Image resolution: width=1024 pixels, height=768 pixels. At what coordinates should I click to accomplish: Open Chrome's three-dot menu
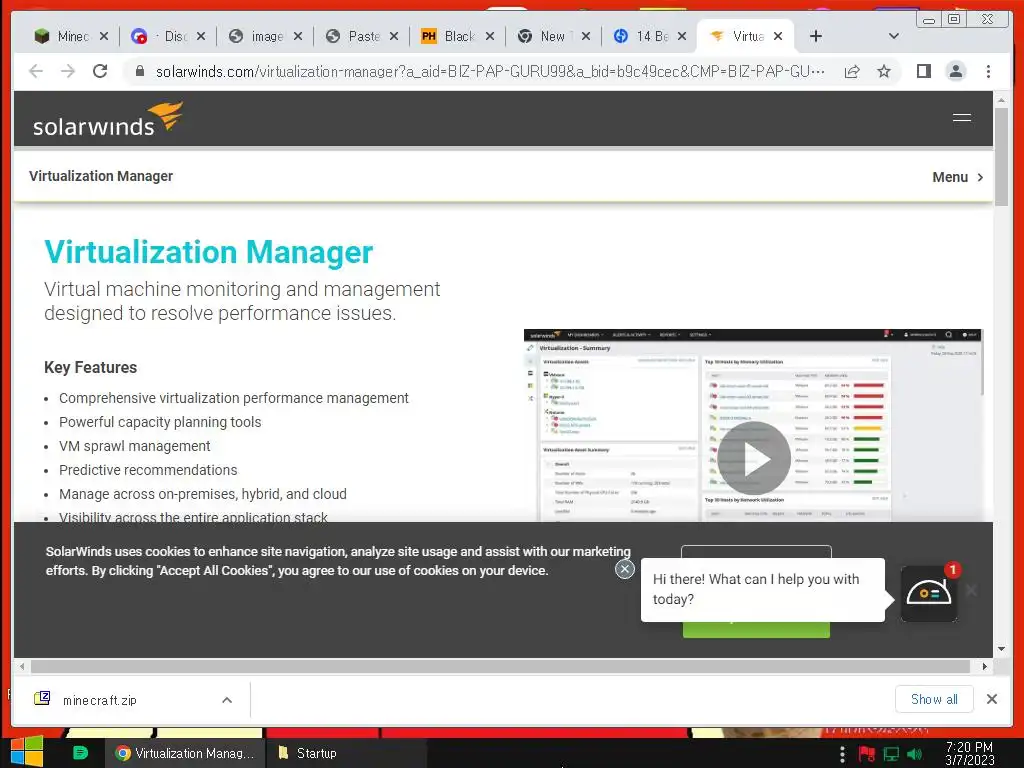[988, 71]
